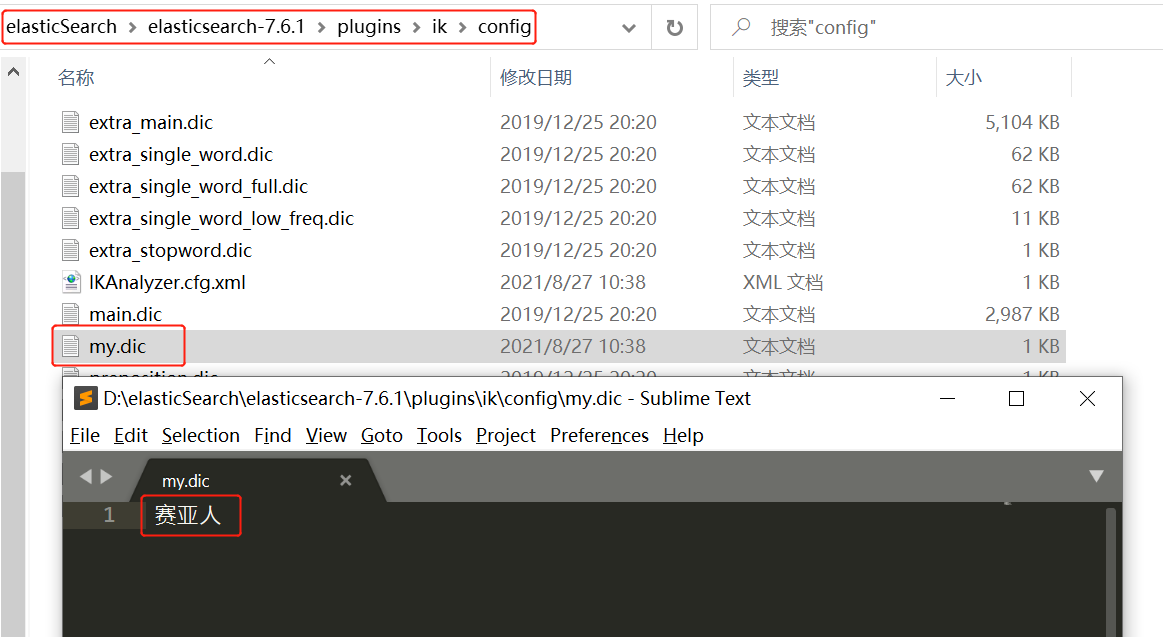
Task: Sort files by 大小 column header
Action: click(x=963, y=78)
